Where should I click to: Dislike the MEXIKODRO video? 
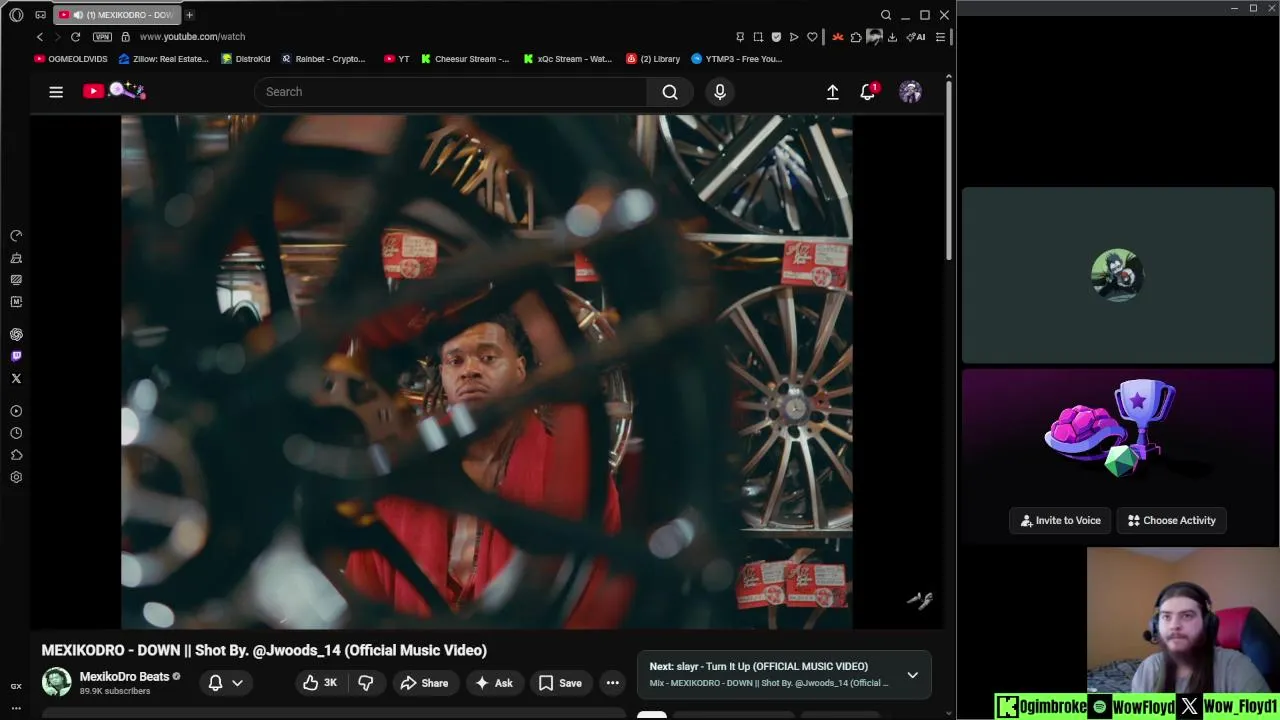click(366, 683)
